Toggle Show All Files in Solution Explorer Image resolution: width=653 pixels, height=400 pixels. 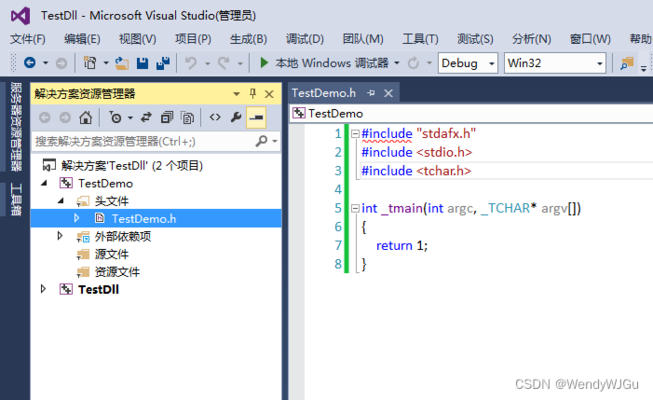pyautogui.click(x=187, y=117)
